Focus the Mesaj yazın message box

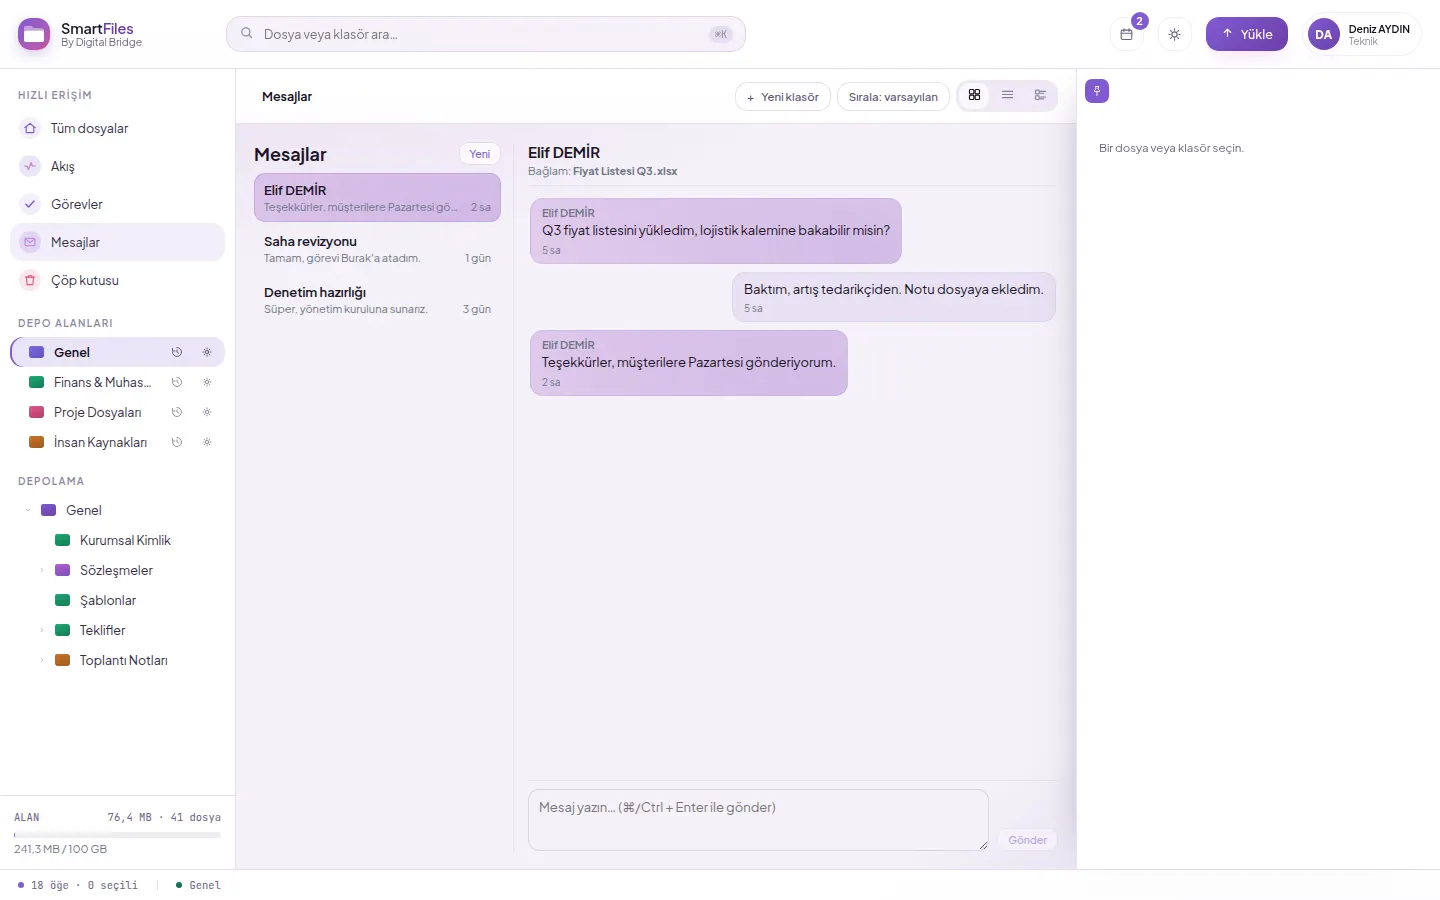point(758,820)
